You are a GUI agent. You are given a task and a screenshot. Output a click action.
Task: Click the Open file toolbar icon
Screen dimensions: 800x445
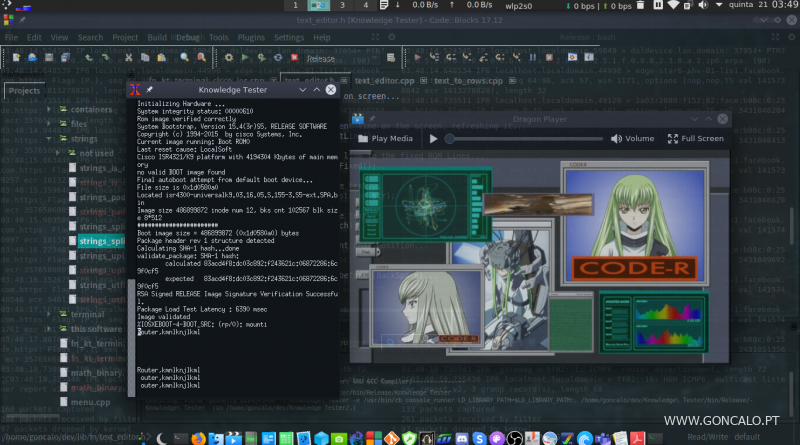32,58
